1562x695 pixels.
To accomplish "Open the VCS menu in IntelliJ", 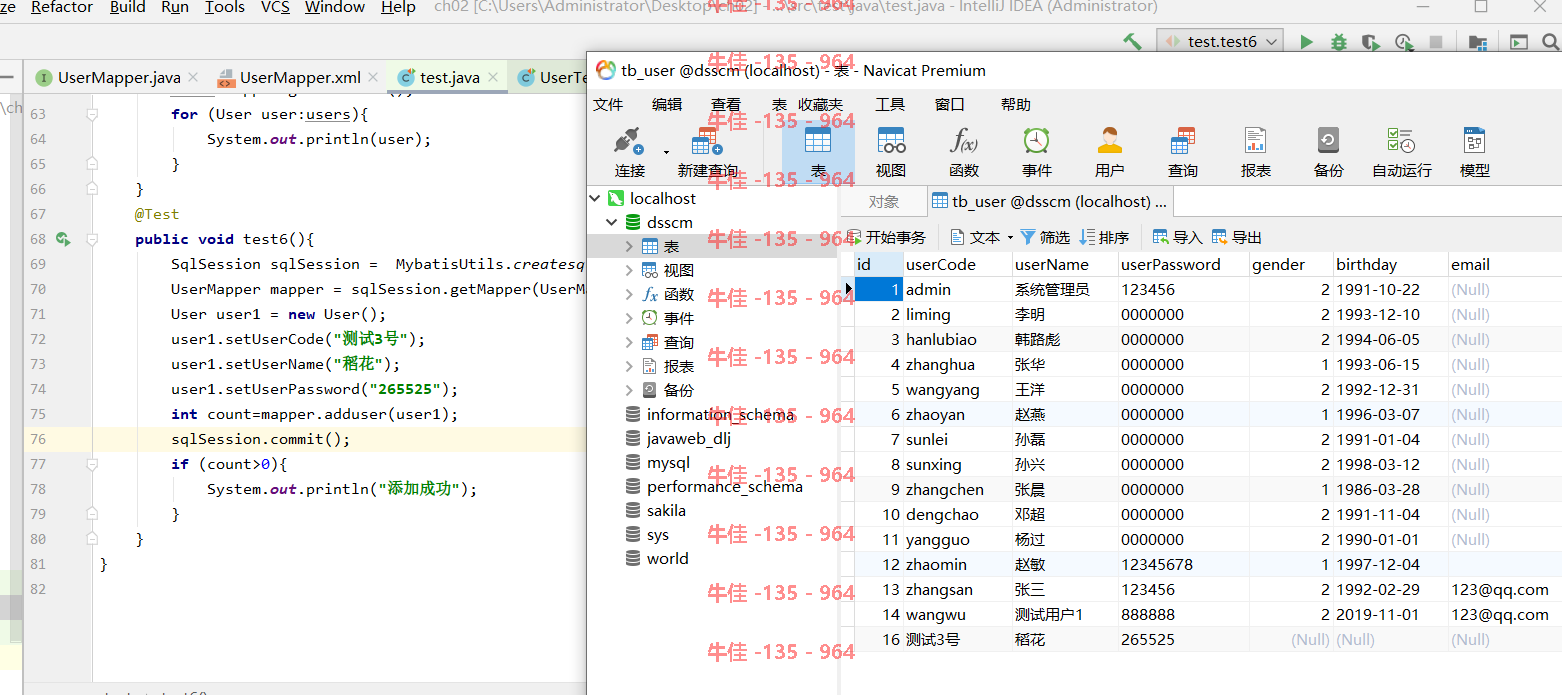I will (x=275, y=7).
